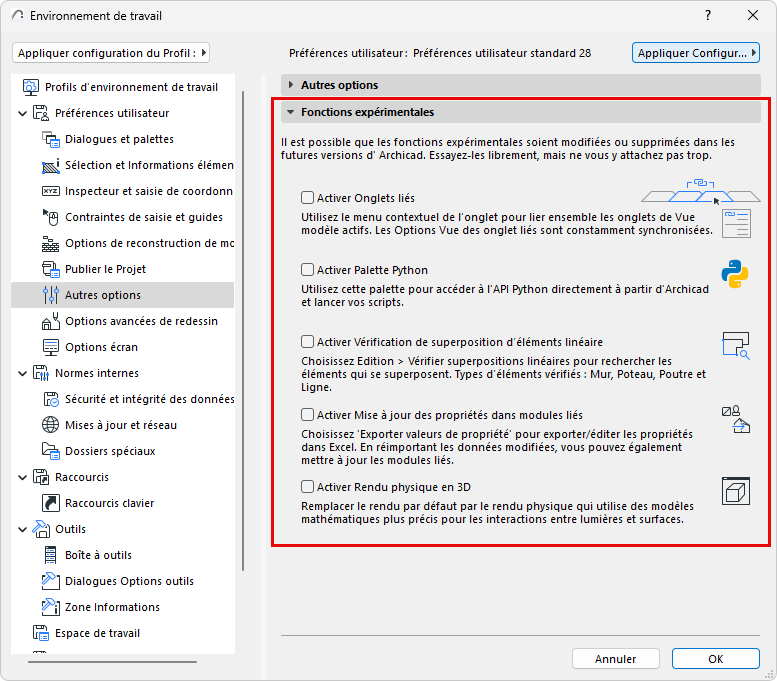The width and height of the screenshot is (777, 681).
Task: Click the Sécurité et intégrité des données icon
Action: (x=51, y=399)
